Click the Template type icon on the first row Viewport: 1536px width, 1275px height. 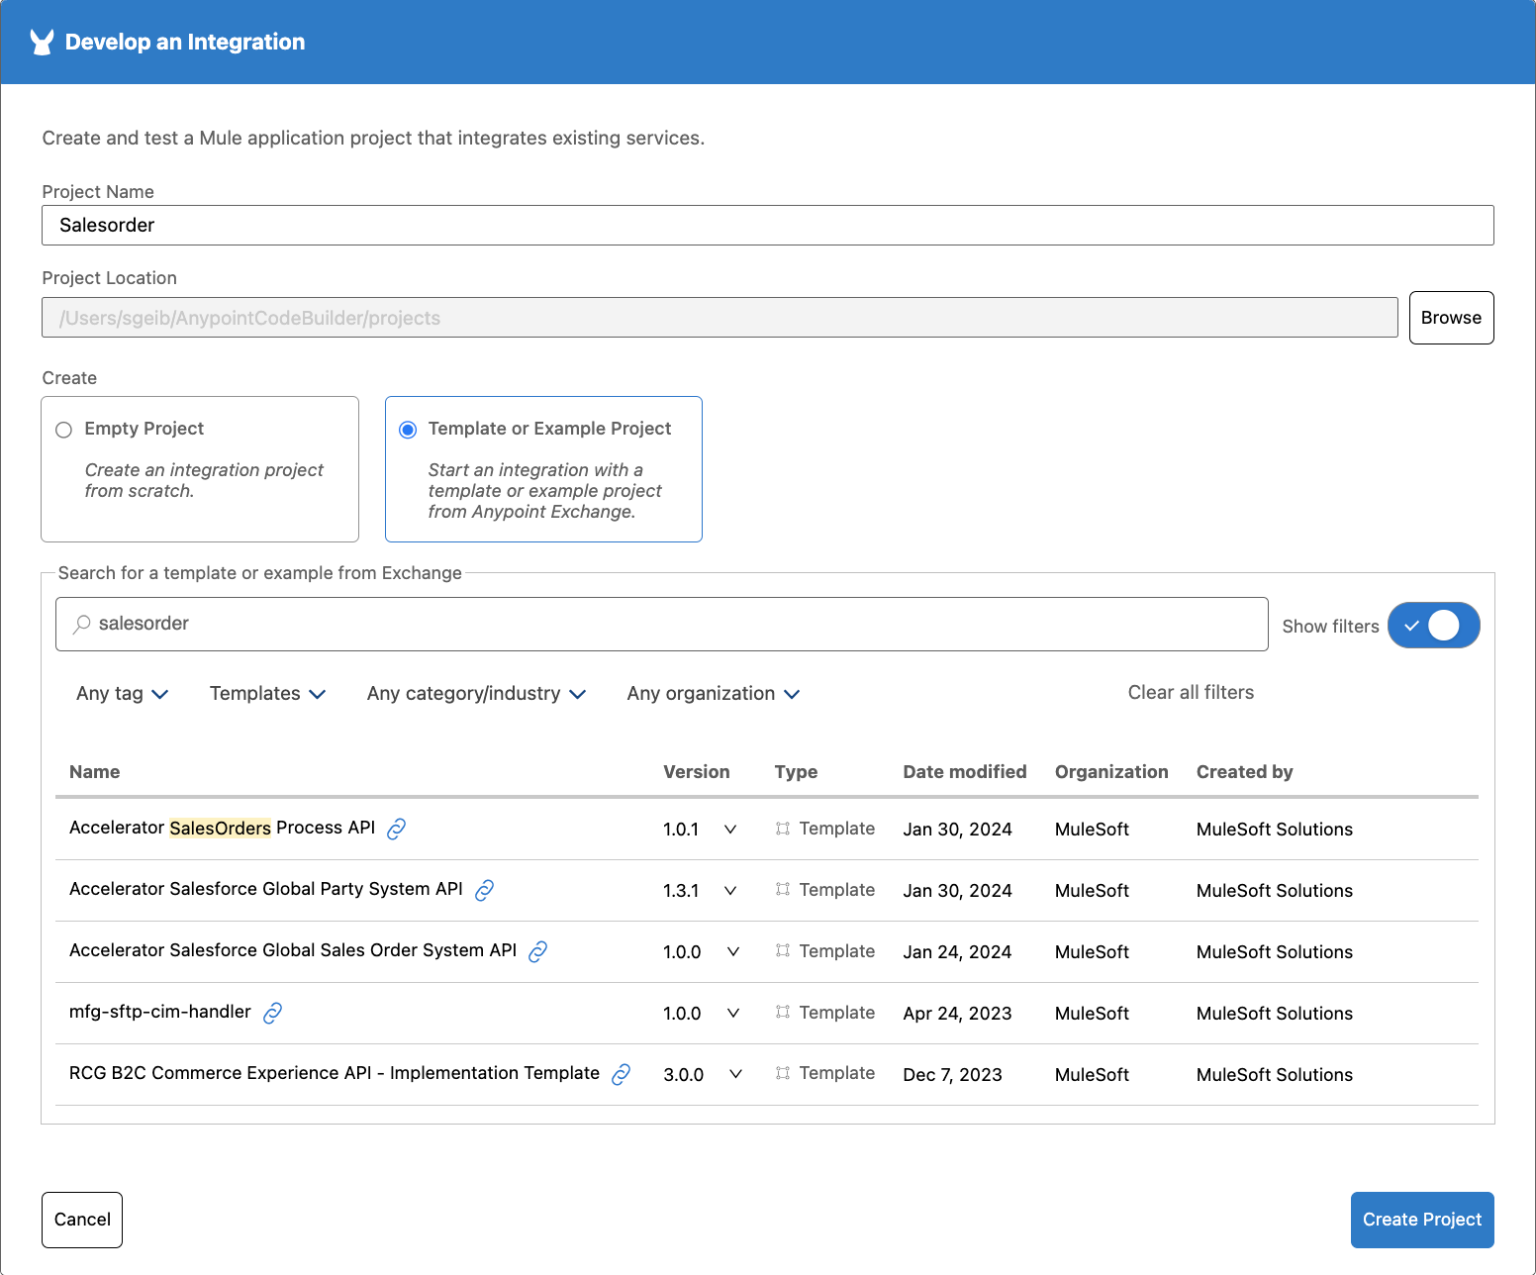(784, 829)
